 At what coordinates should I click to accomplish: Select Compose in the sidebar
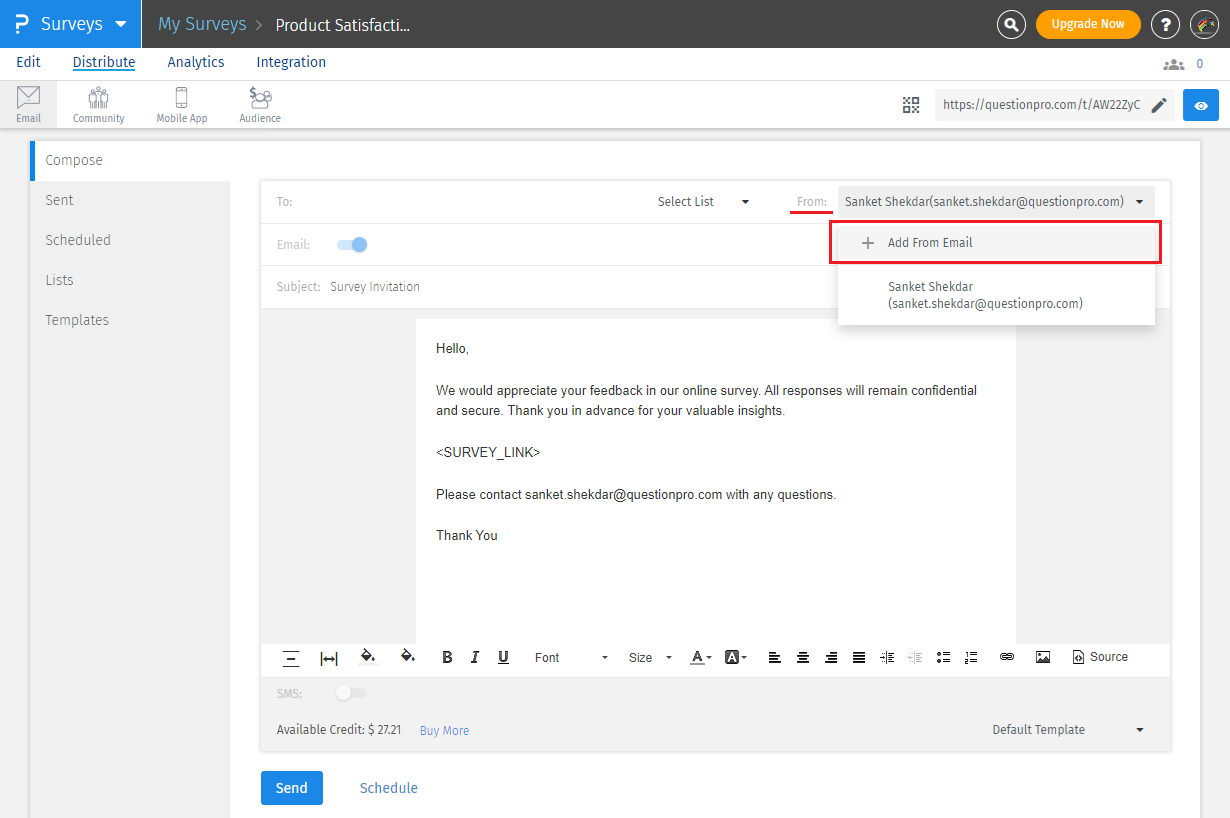tap(130, 160)
